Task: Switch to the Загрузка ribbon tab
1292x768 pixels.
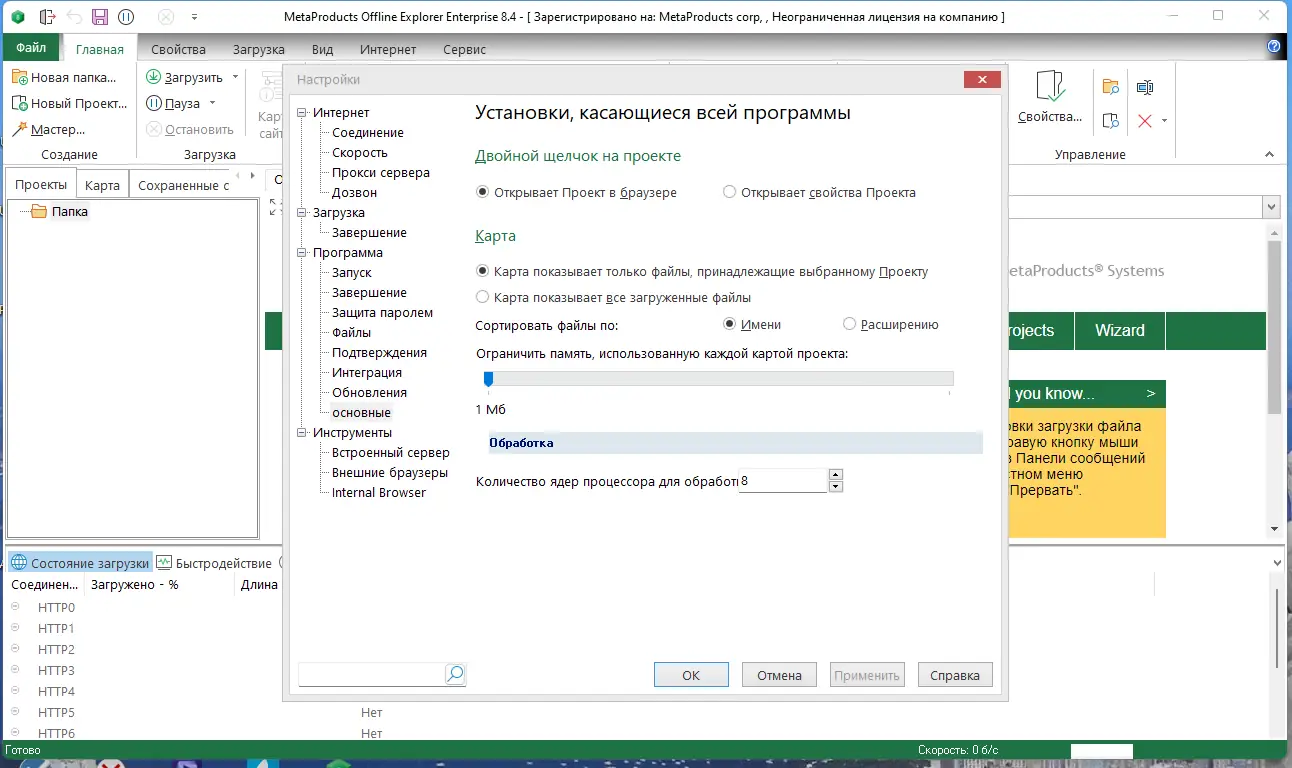Action: 258,49
